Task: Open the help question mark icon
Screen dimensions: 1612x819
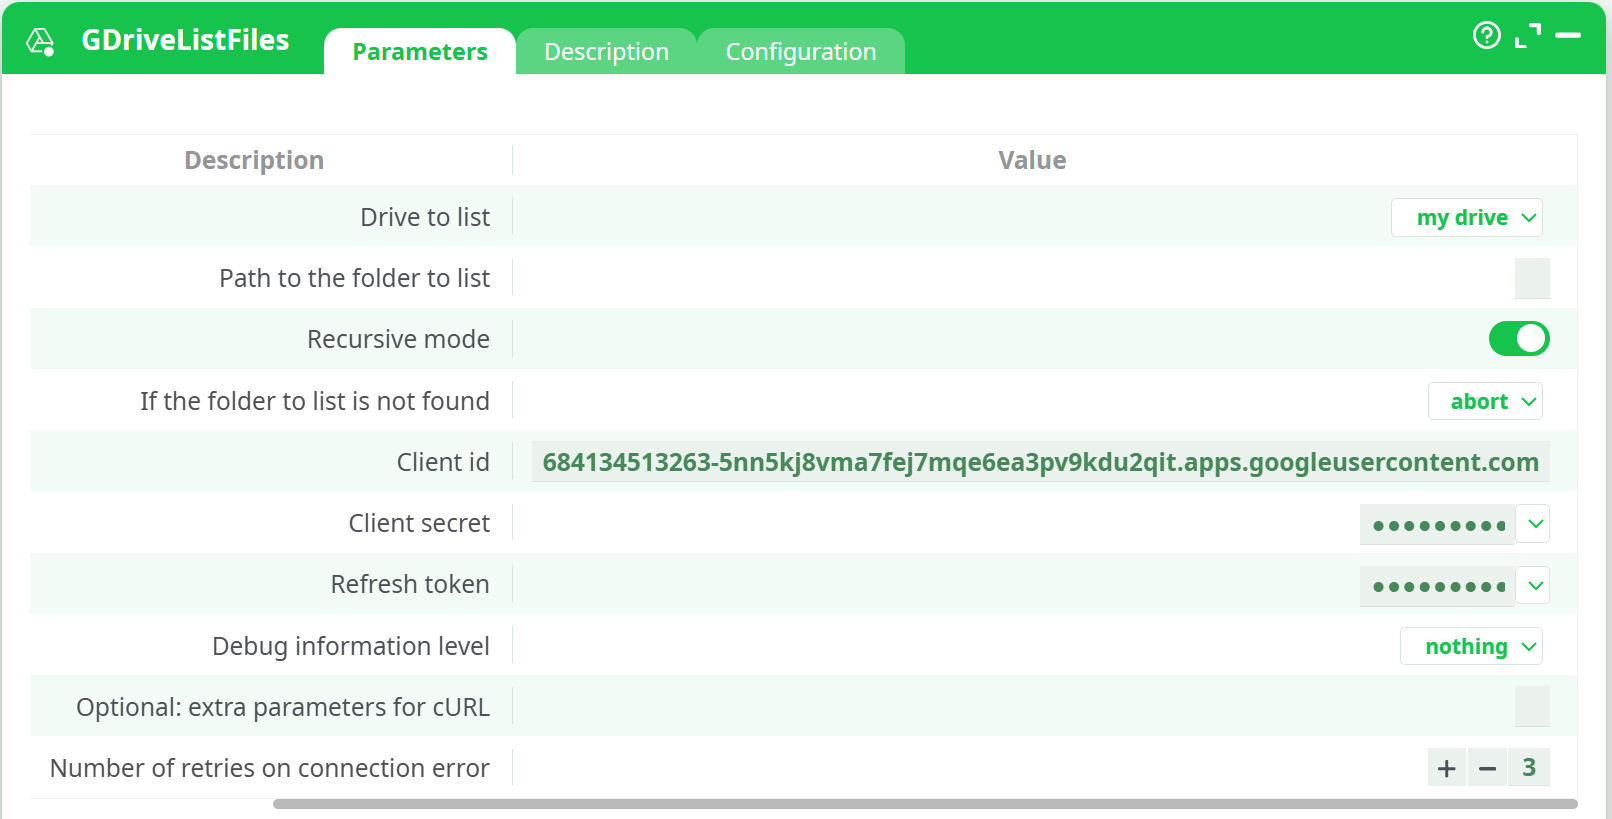Action: (x=1486, y=36)
